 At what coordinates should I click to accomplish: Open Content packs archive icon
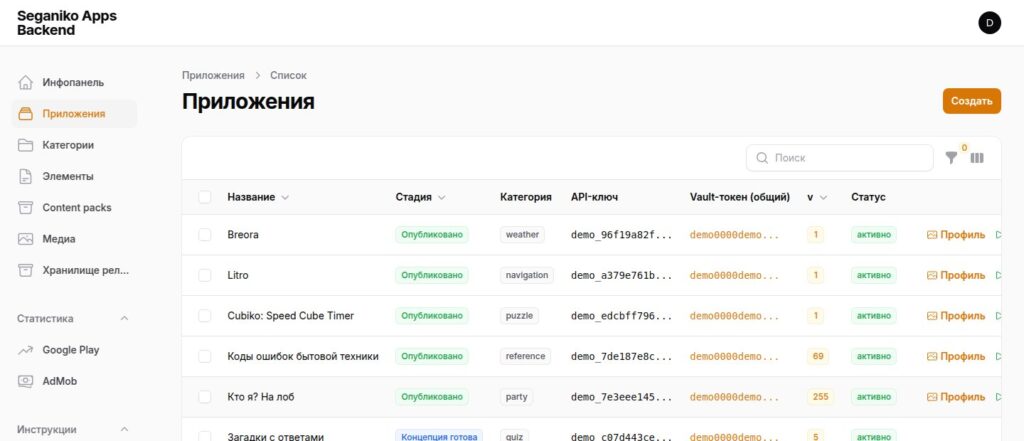coord(25,208)
